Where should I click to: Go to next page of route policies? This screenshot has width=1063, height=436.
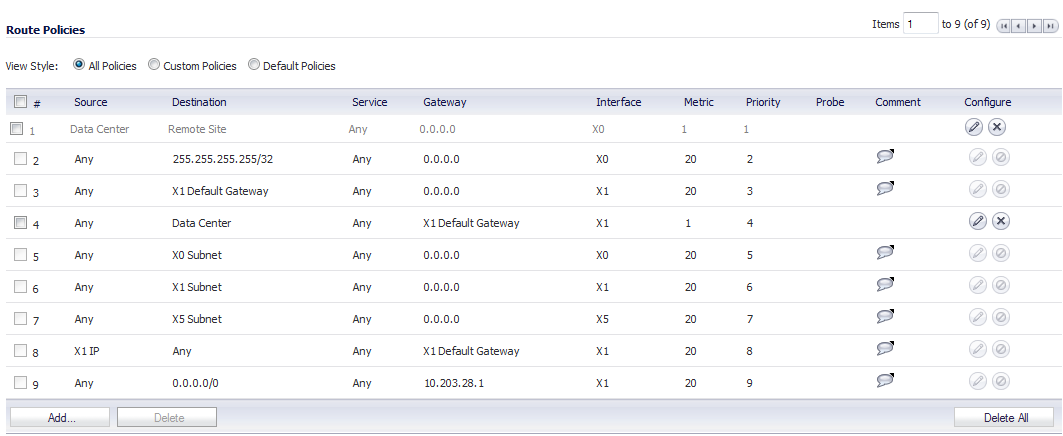[x=1035, y=25]
